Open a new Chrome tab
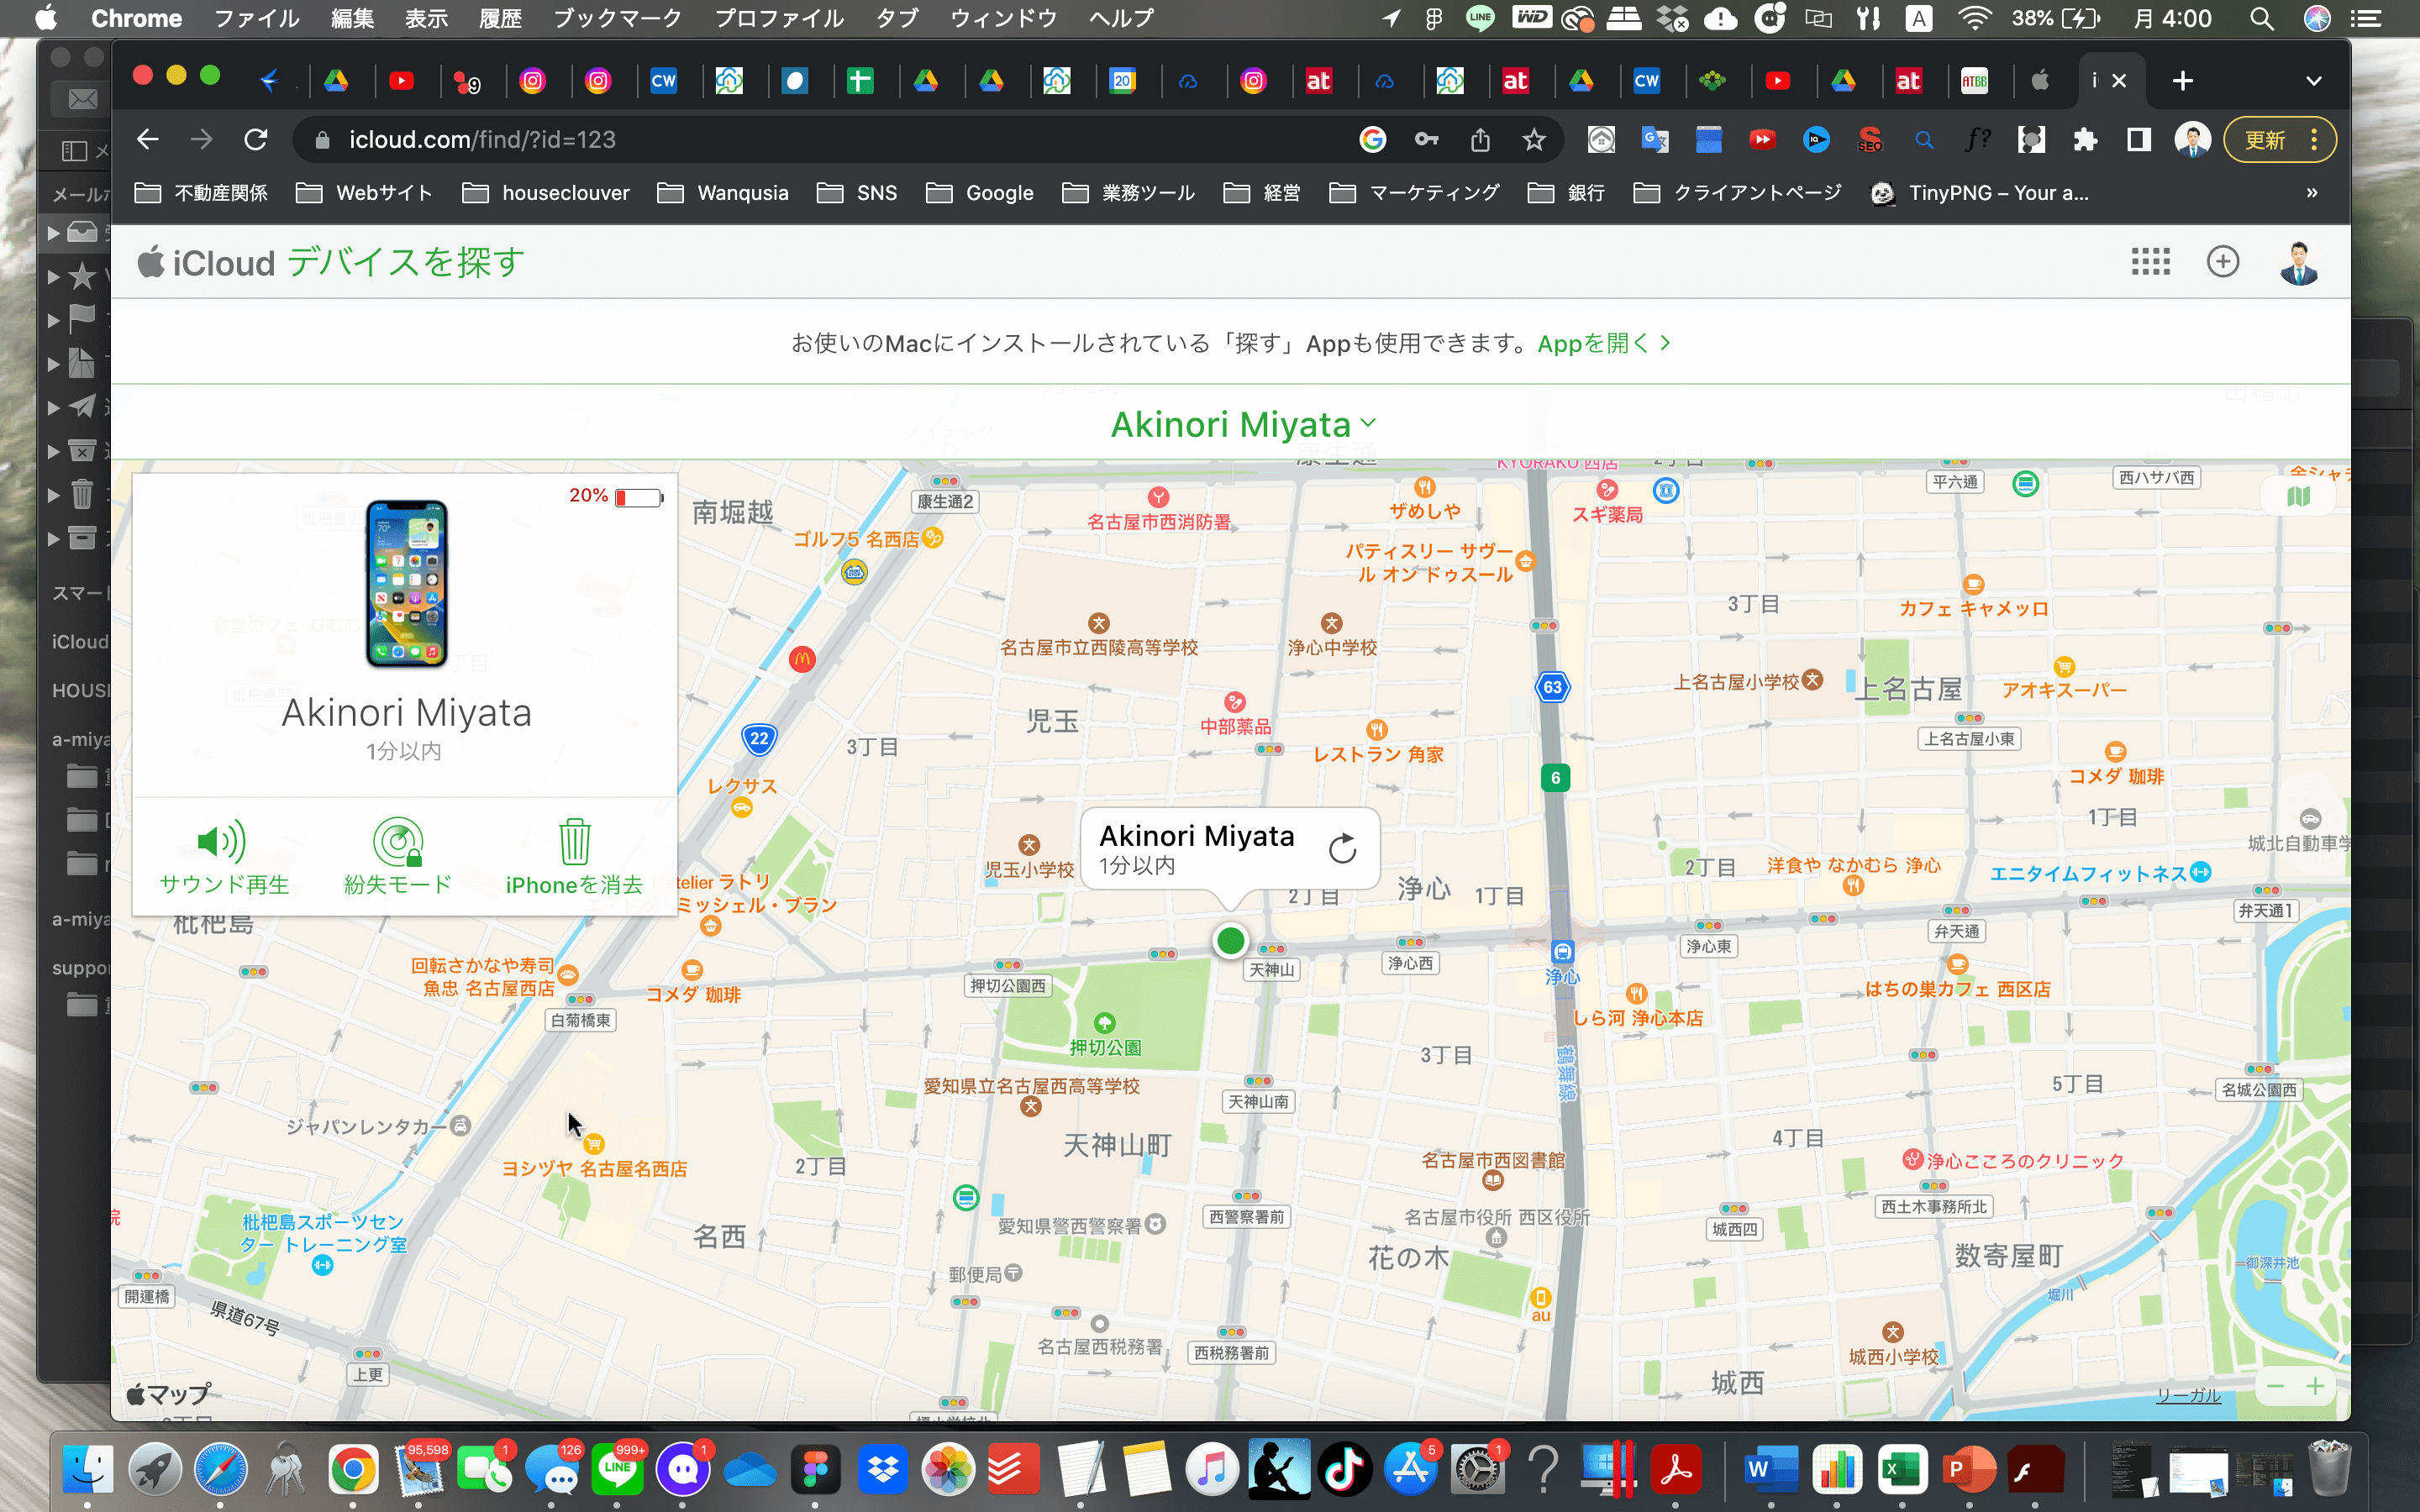Image resolution: width=2420 pixels, height=1512 pixels. point(2183,81)
